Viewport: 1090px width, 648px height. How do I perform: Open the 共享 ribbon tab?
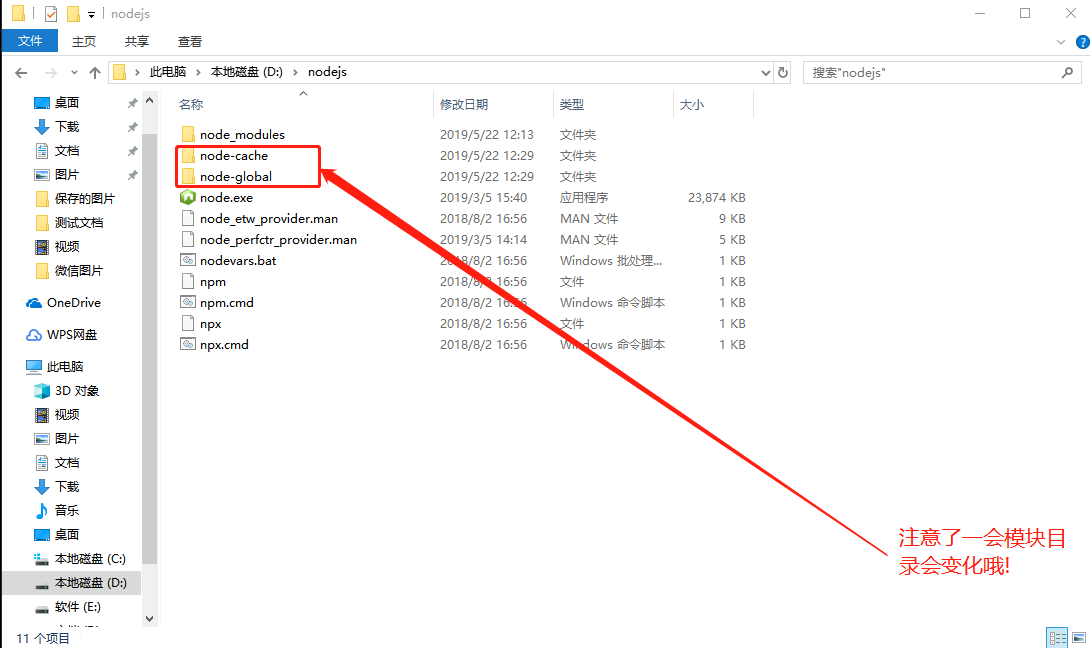click(x=136, y=42)
